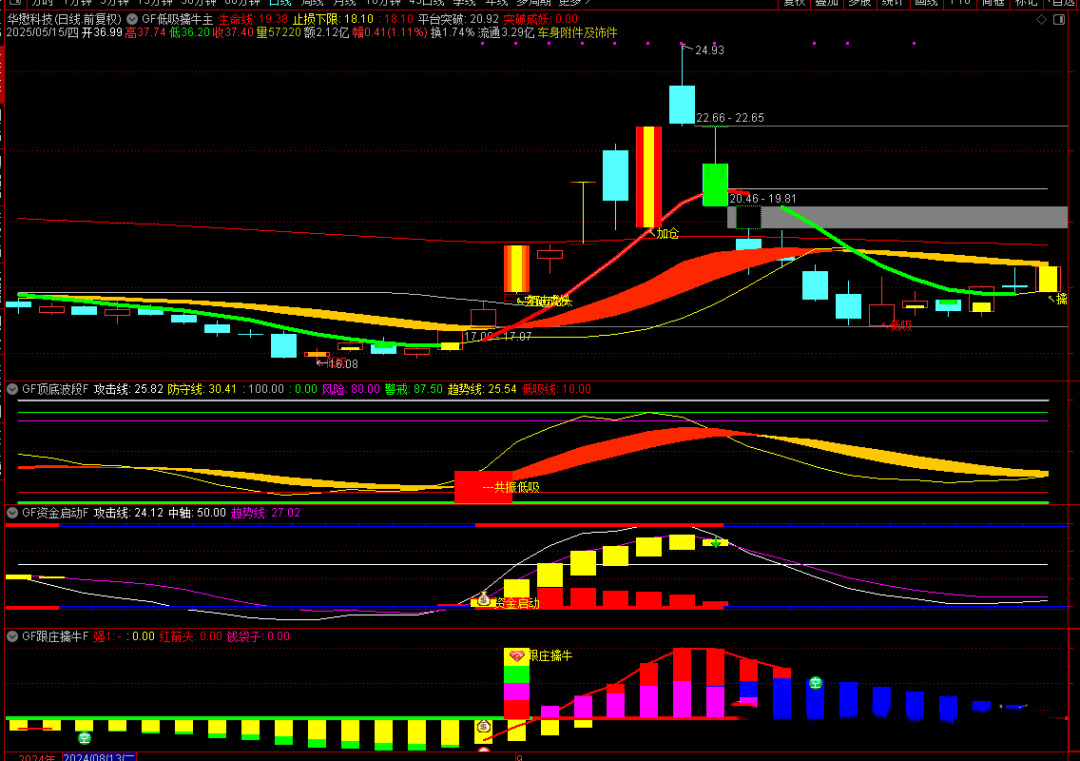1080x761 pixels.
Task: Click the diamond icon beside 跟庄擒牛 label
Action: 516,656
